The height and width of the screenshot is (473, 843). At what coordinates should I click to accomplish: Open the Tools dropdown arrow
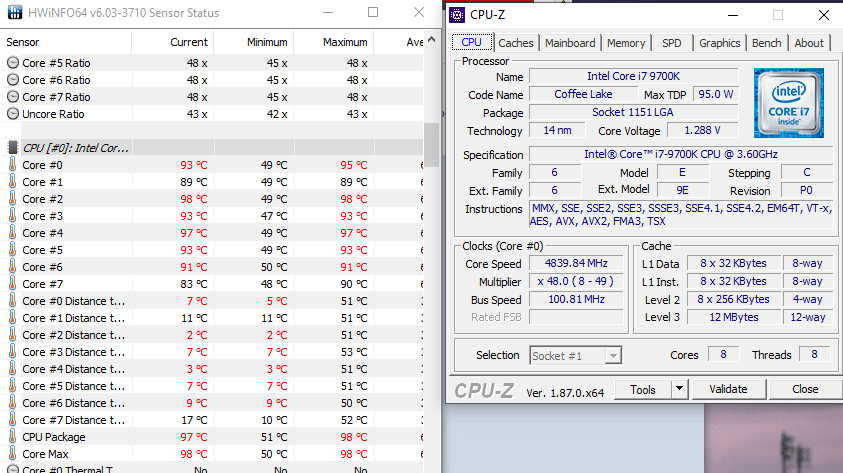pyautogui.click(x=680, y=389)
